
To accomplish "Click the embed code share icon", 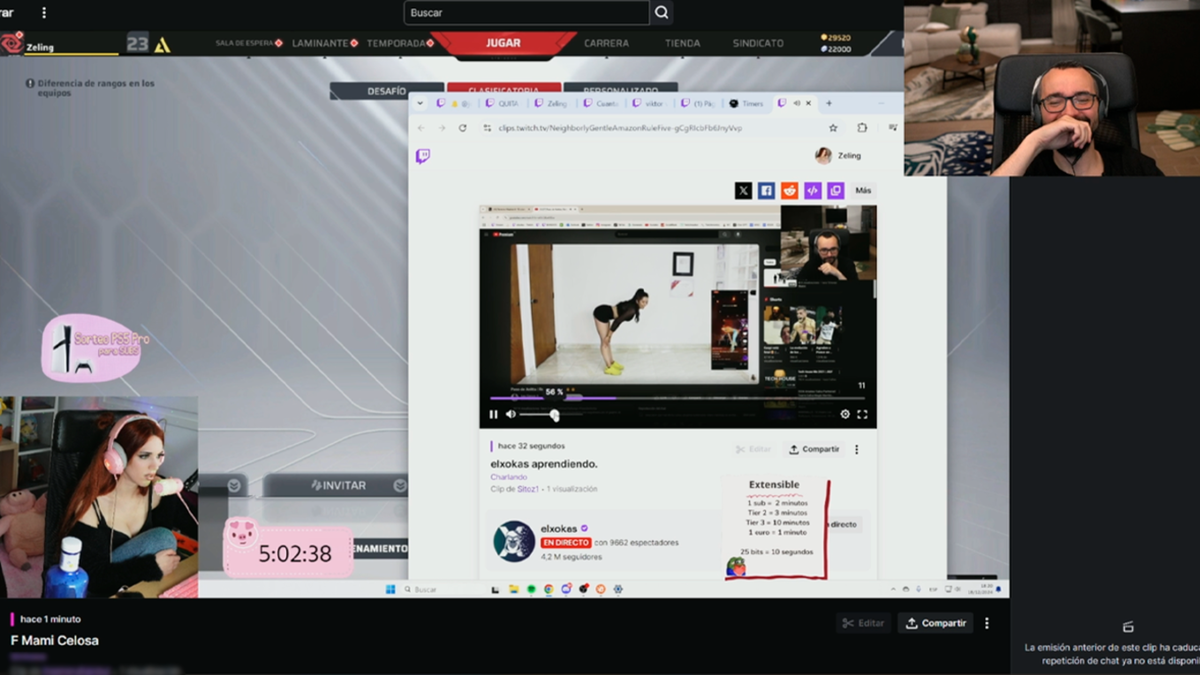I will [812, 190].
